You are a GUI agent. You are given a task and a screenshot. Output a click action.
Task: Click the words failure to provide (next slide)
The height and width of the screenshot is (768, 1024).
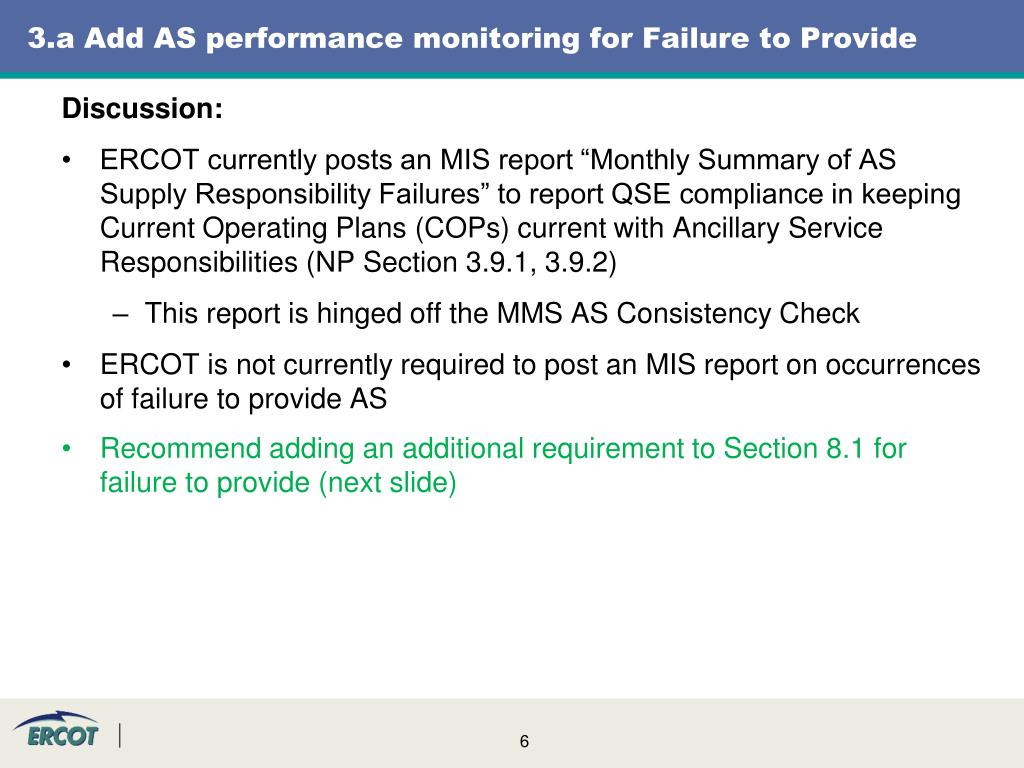tap(278, 483)
